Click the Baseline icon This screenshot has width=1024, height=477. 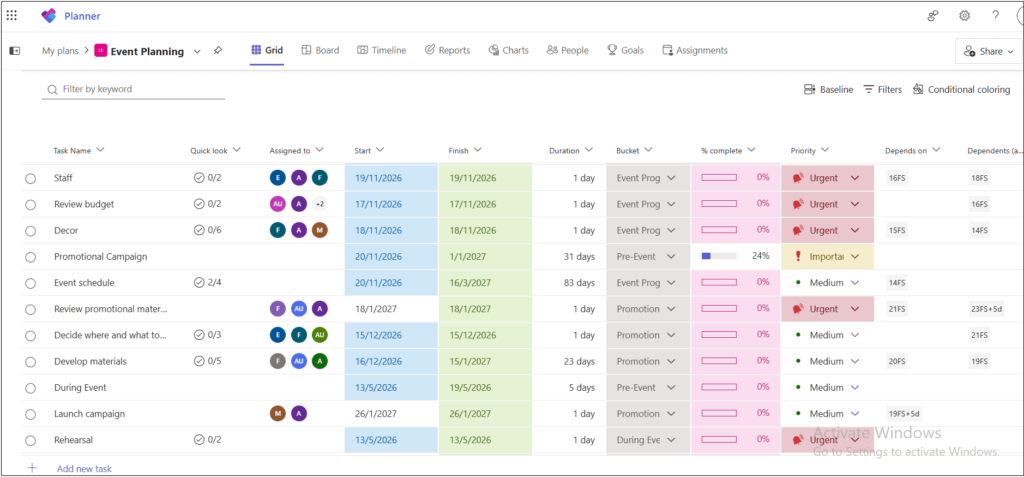(x=809, y=90)
